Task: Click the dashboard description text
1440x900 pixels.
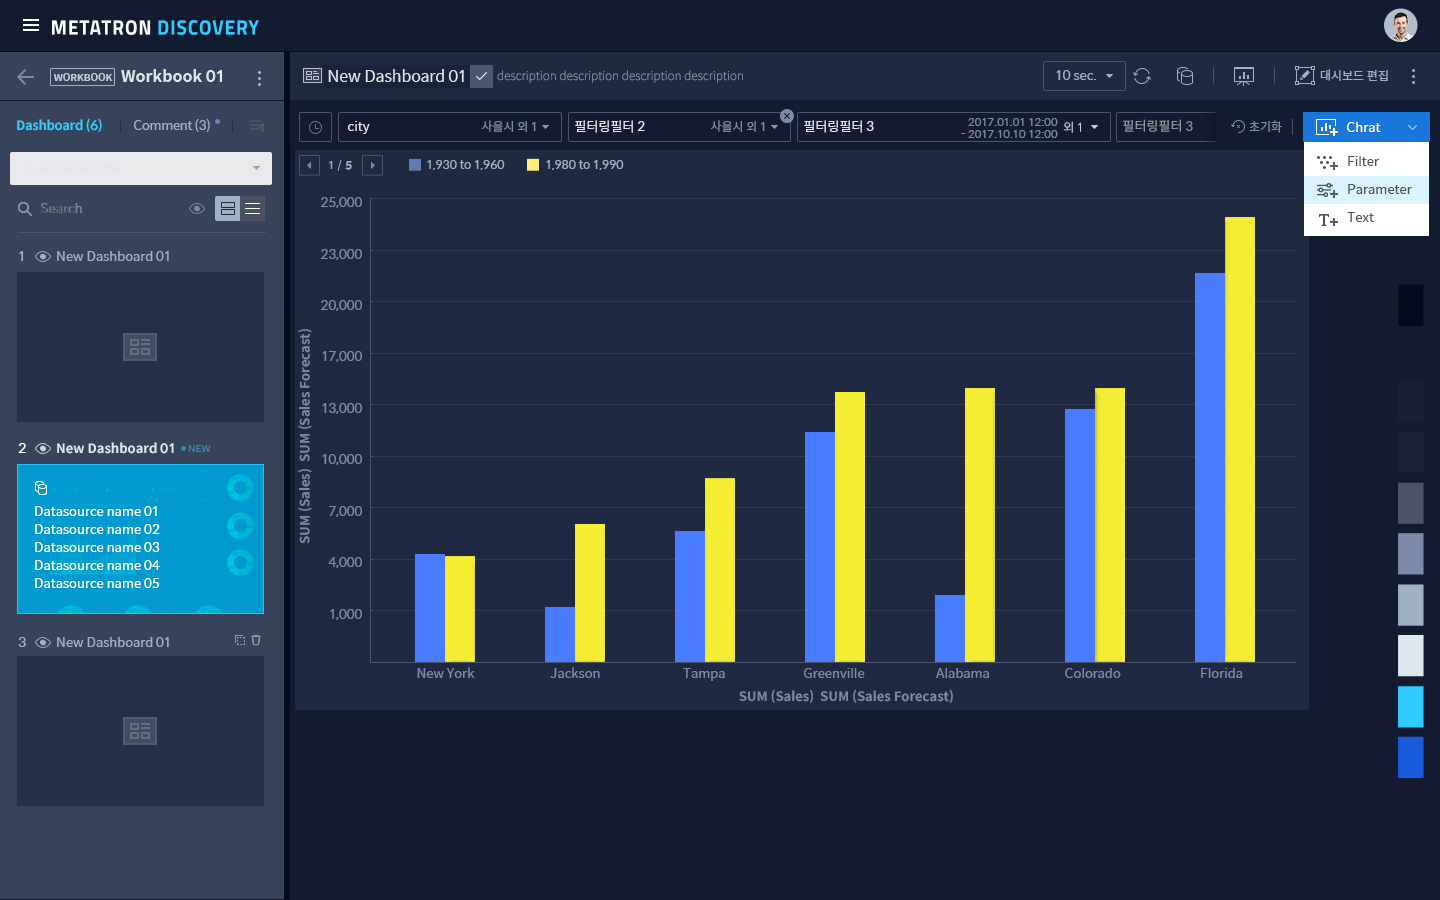Action: point(620,76)
